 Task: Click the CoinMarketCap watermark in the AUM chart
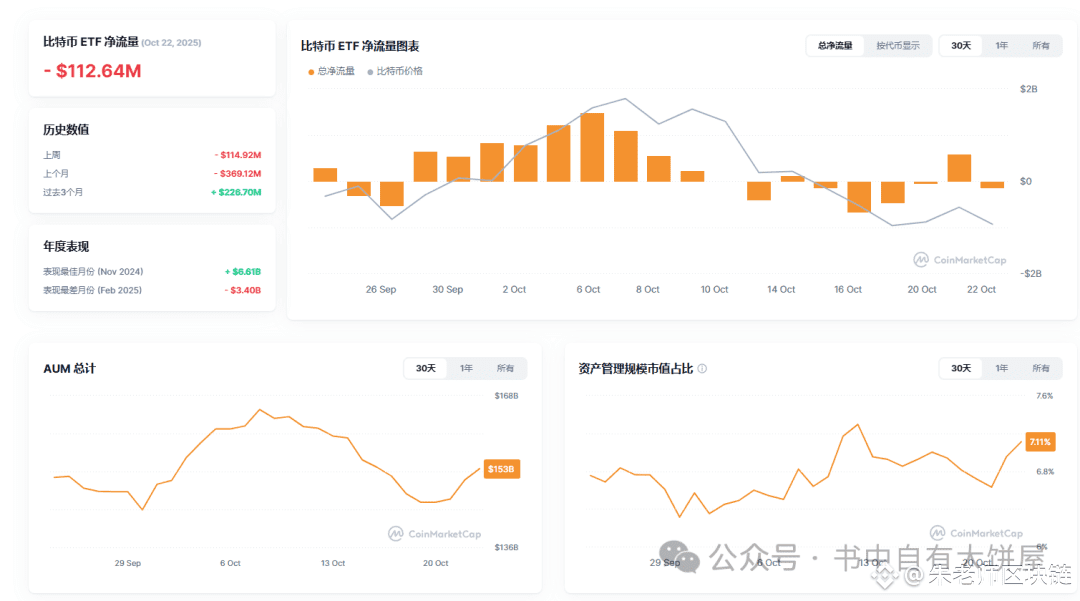point(432,533)
